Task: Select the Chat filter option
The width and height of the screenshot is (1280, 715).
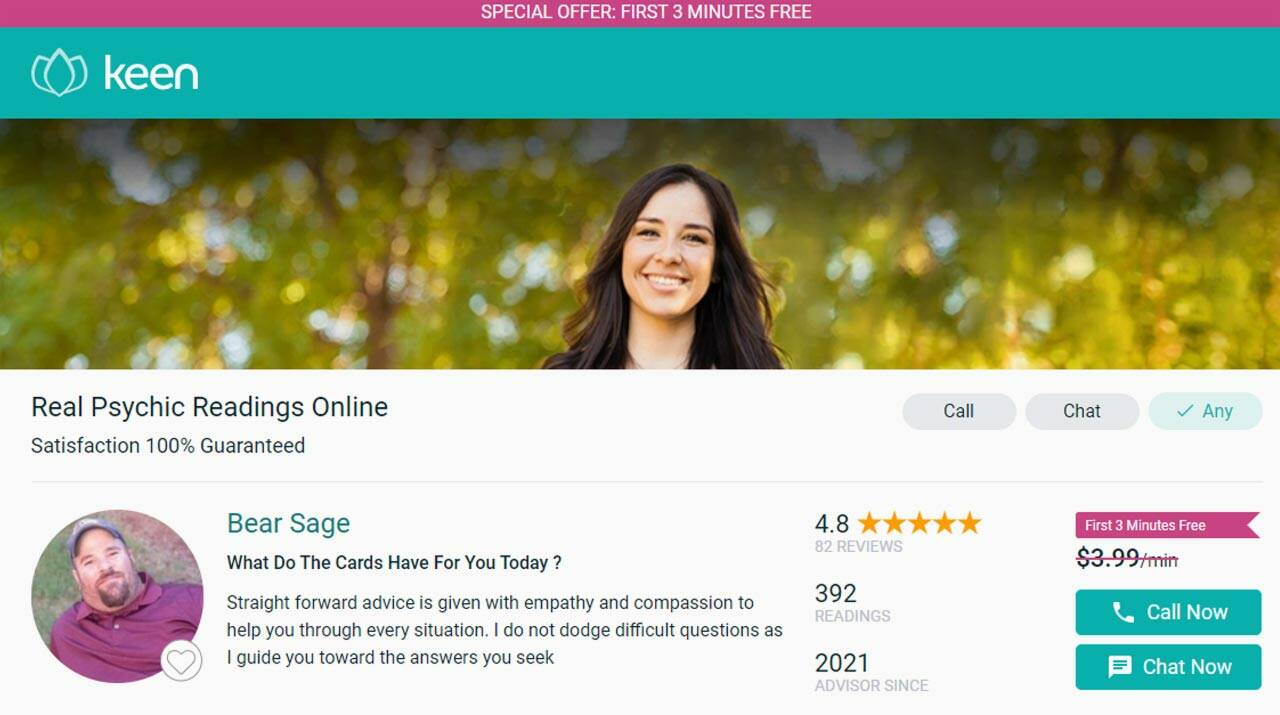Action: [x=1081, y=411]
